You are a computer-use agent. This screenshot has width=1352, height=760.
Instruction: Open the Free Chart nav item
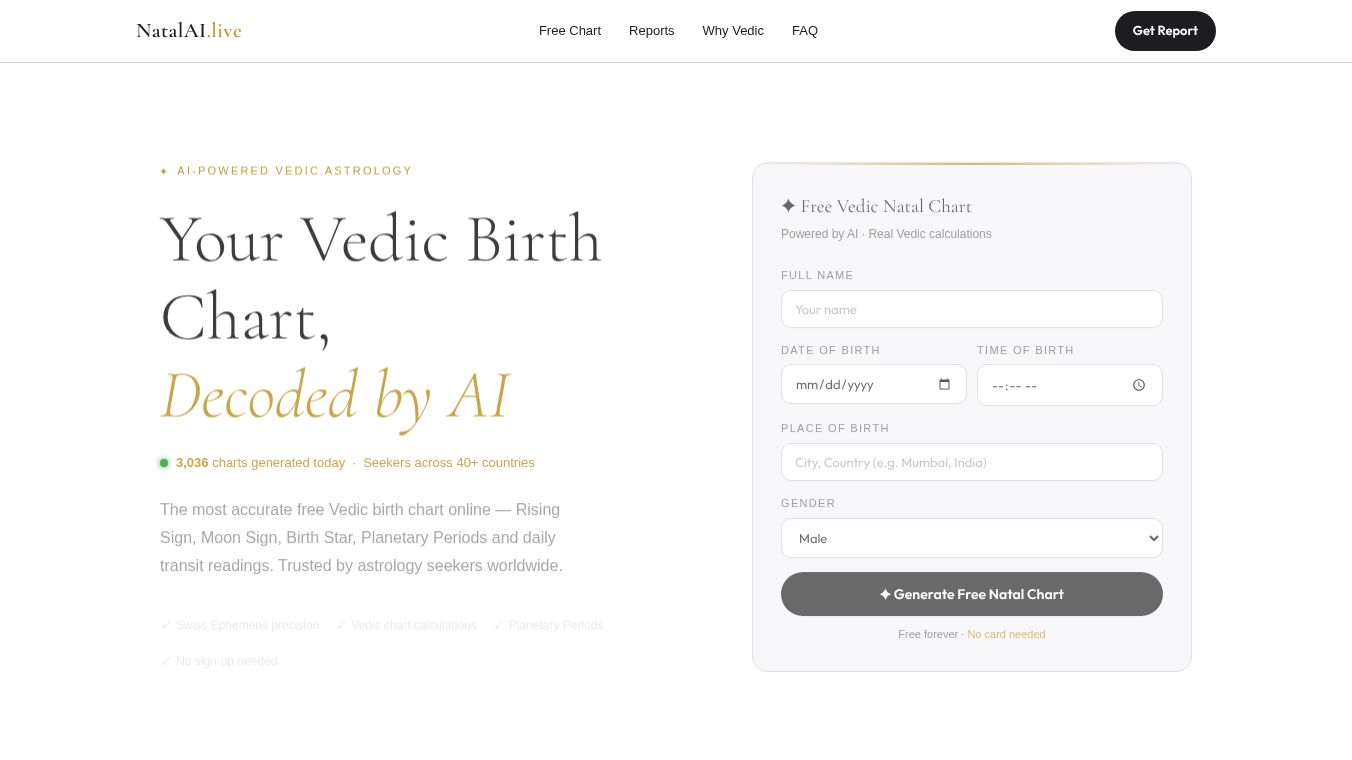click(x=570, y=31)
